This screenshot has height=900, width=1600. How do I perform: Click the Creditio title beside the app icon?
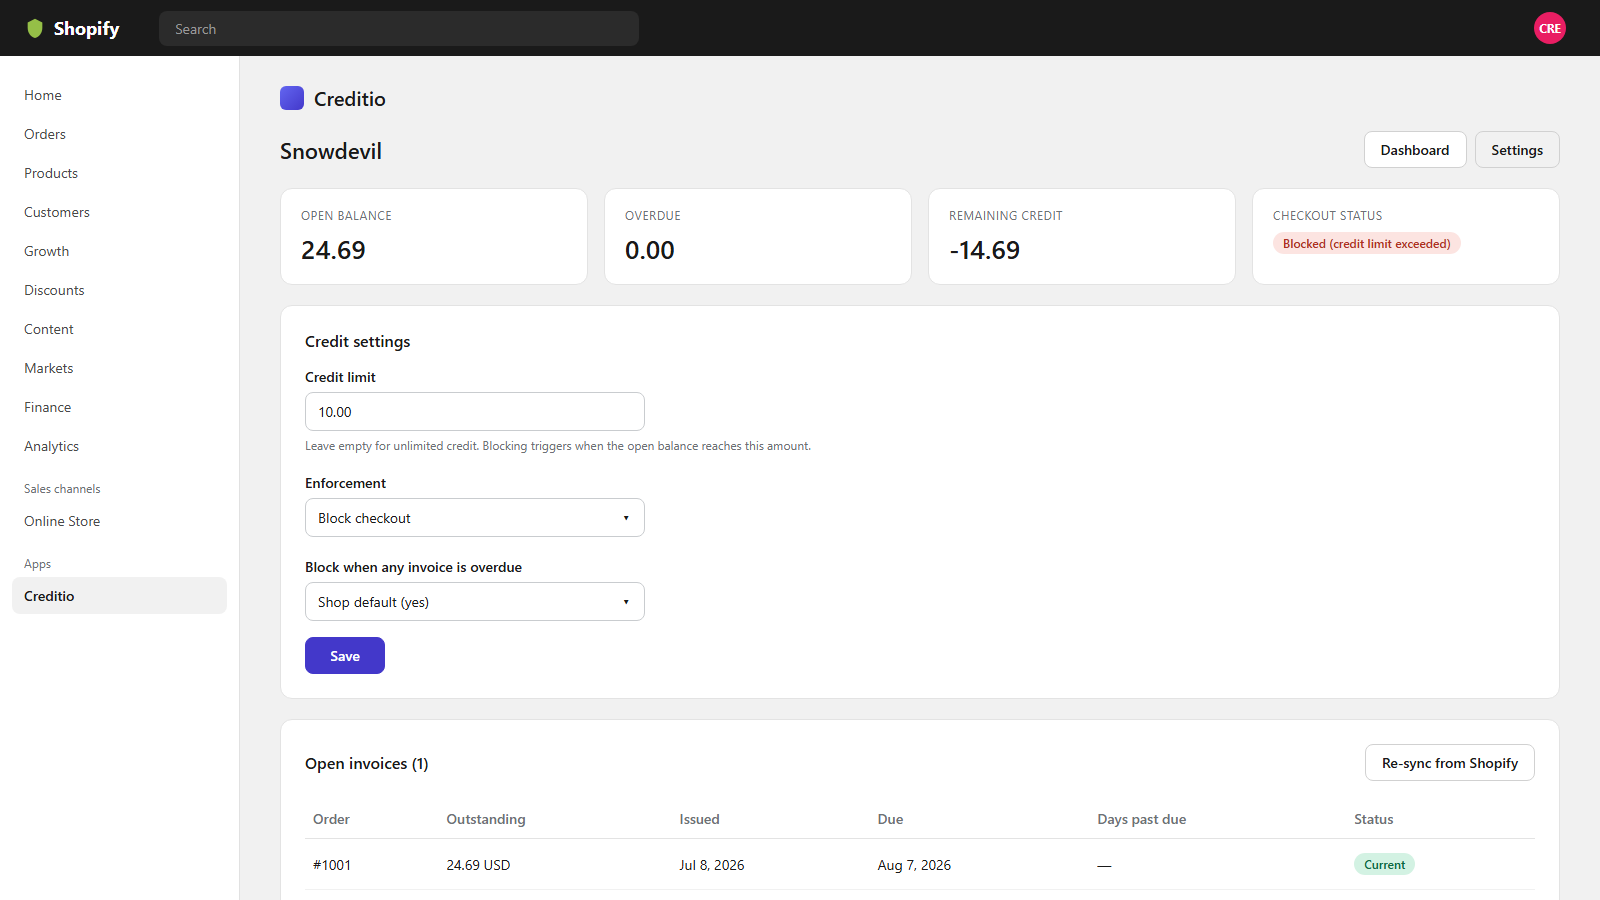click(350, 99)
